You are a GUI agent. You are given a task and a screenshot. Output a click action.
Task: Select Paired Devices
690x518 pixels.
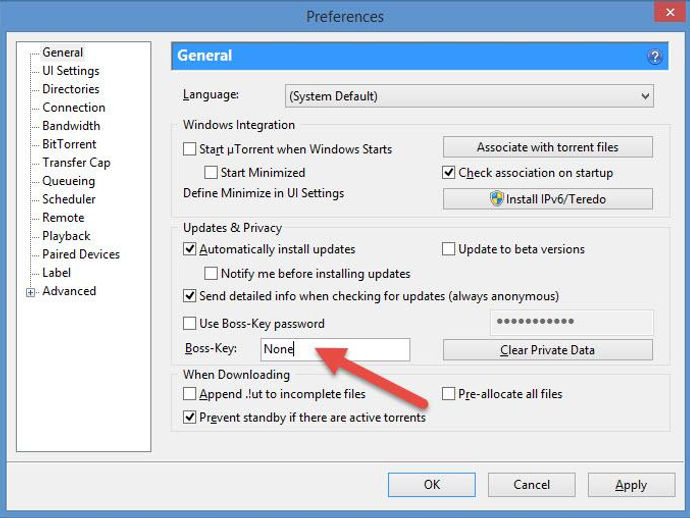coord(81,254)
